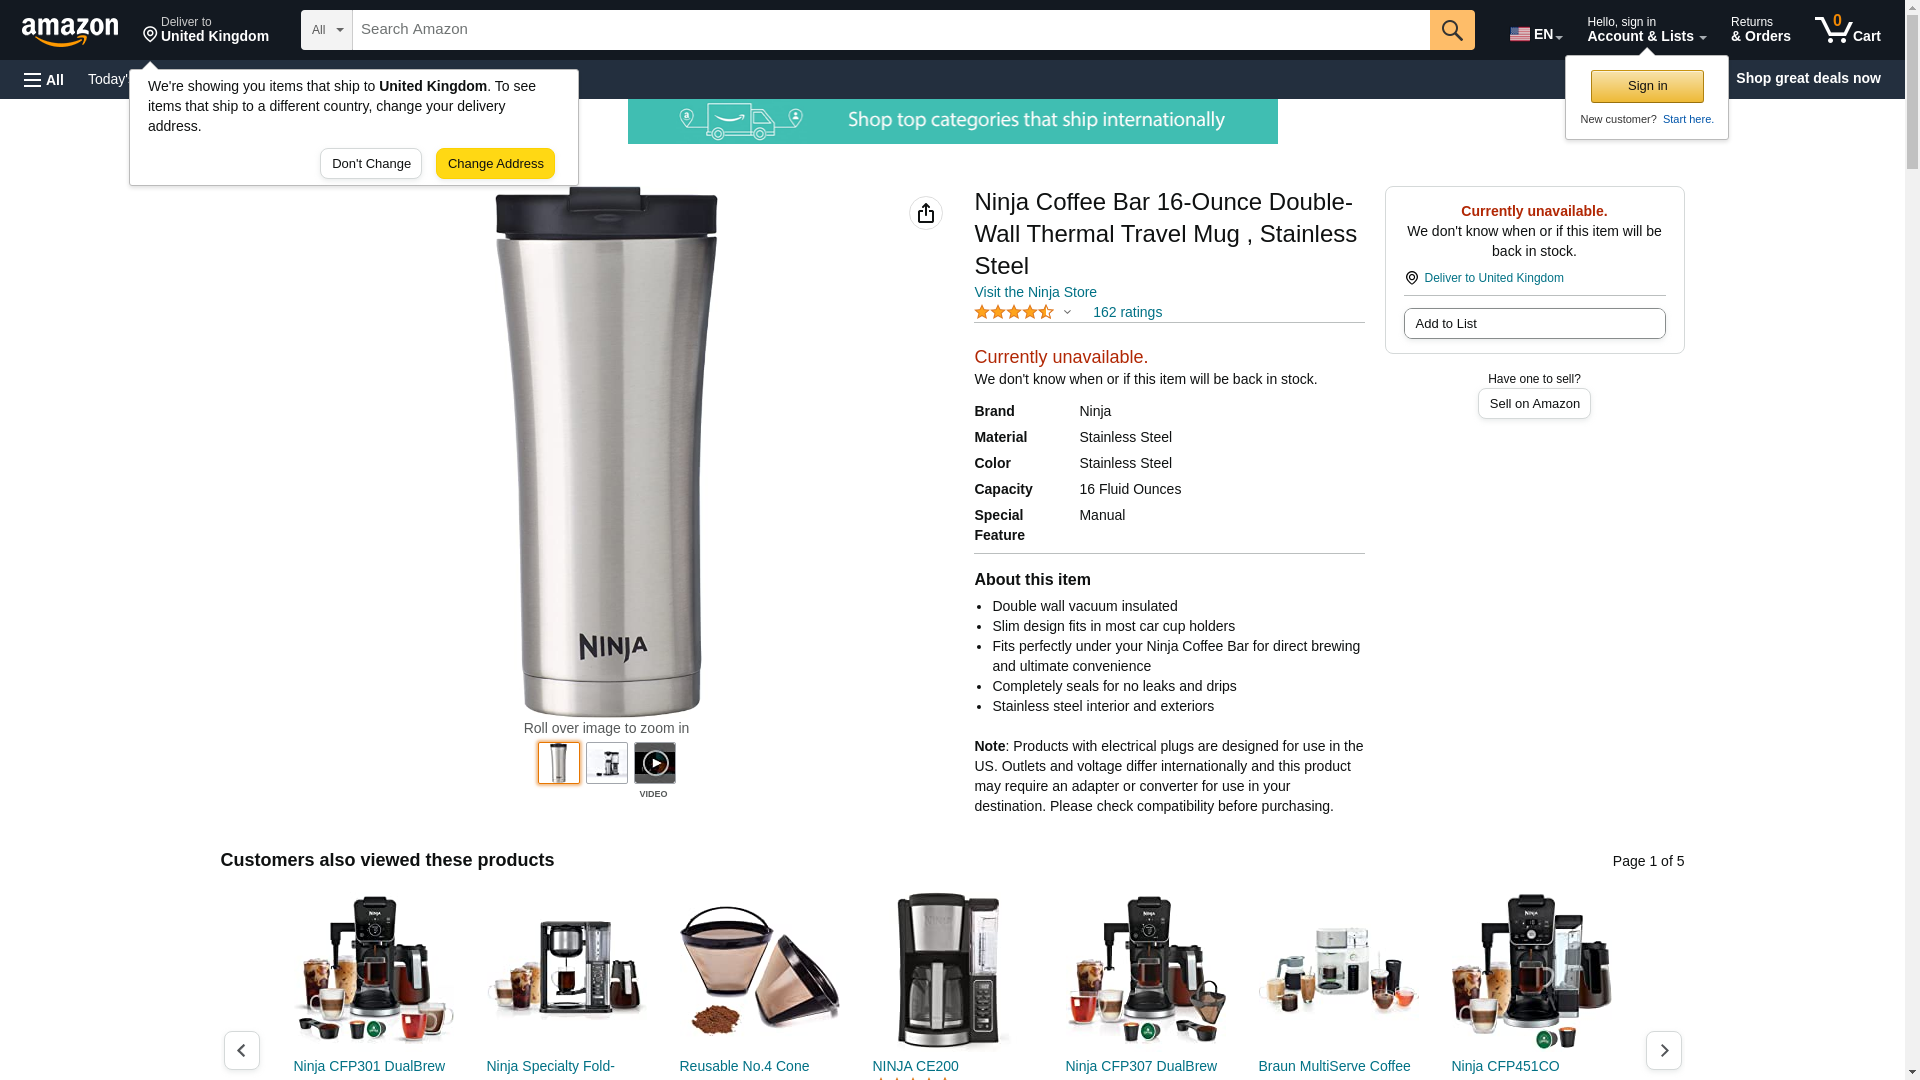
Task: Select the second product image thumbnail
Action: (x=607, y=763)
